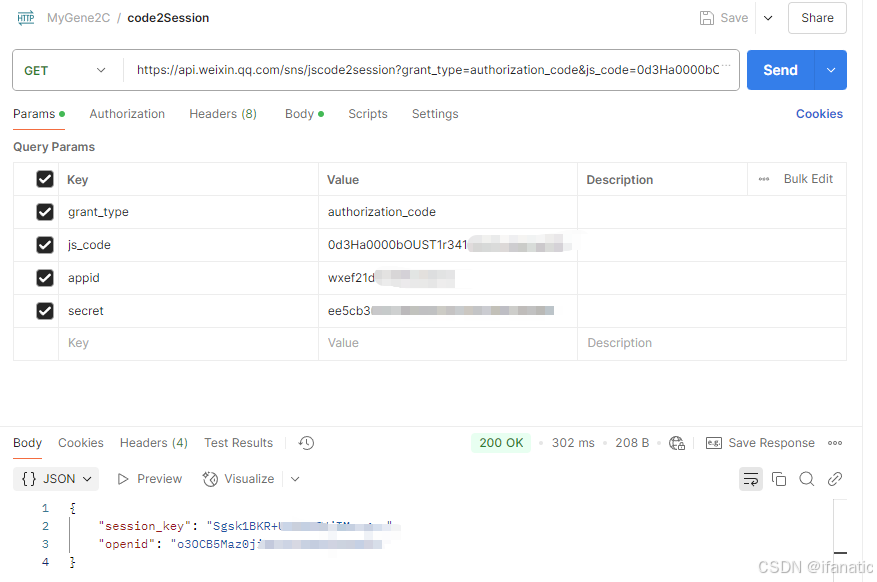
Task: Open the query params table options ellipsis
Action: click(x=764, y=179)
